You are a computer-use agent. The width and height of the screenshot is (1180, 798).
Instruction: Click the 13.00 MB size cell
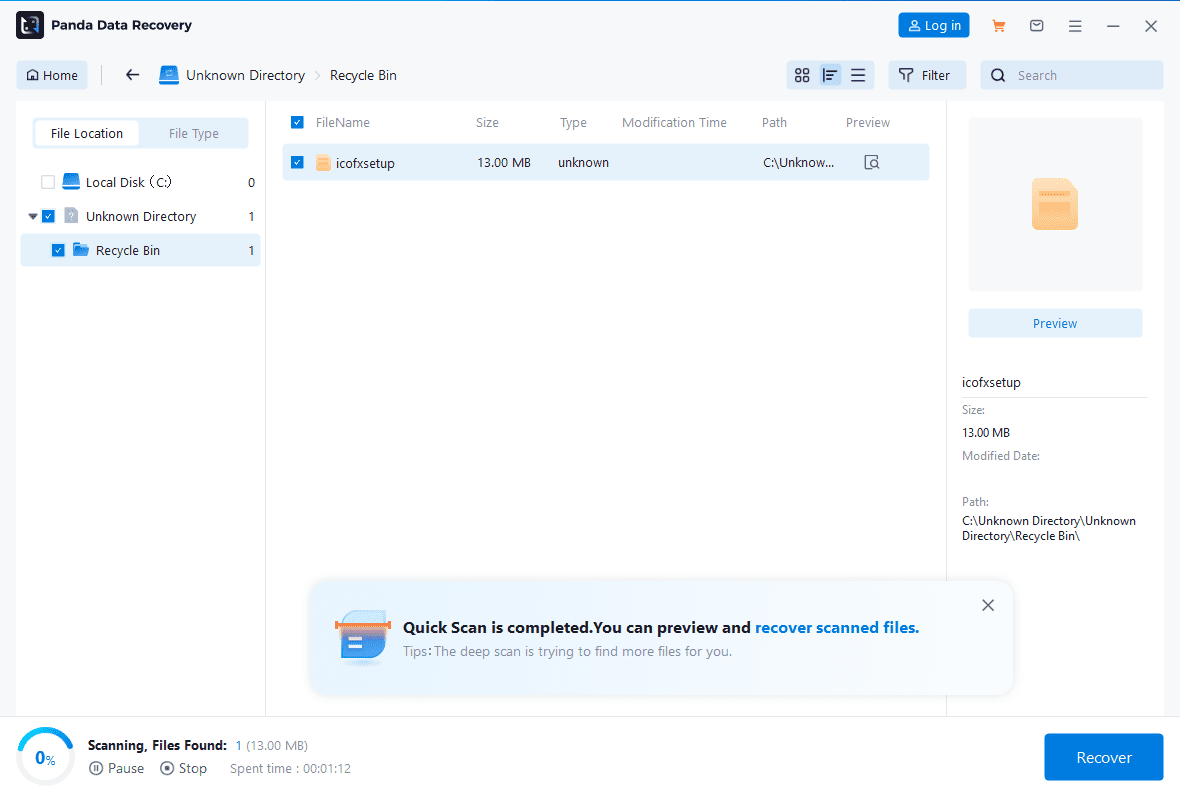click(x=503, y=162)
